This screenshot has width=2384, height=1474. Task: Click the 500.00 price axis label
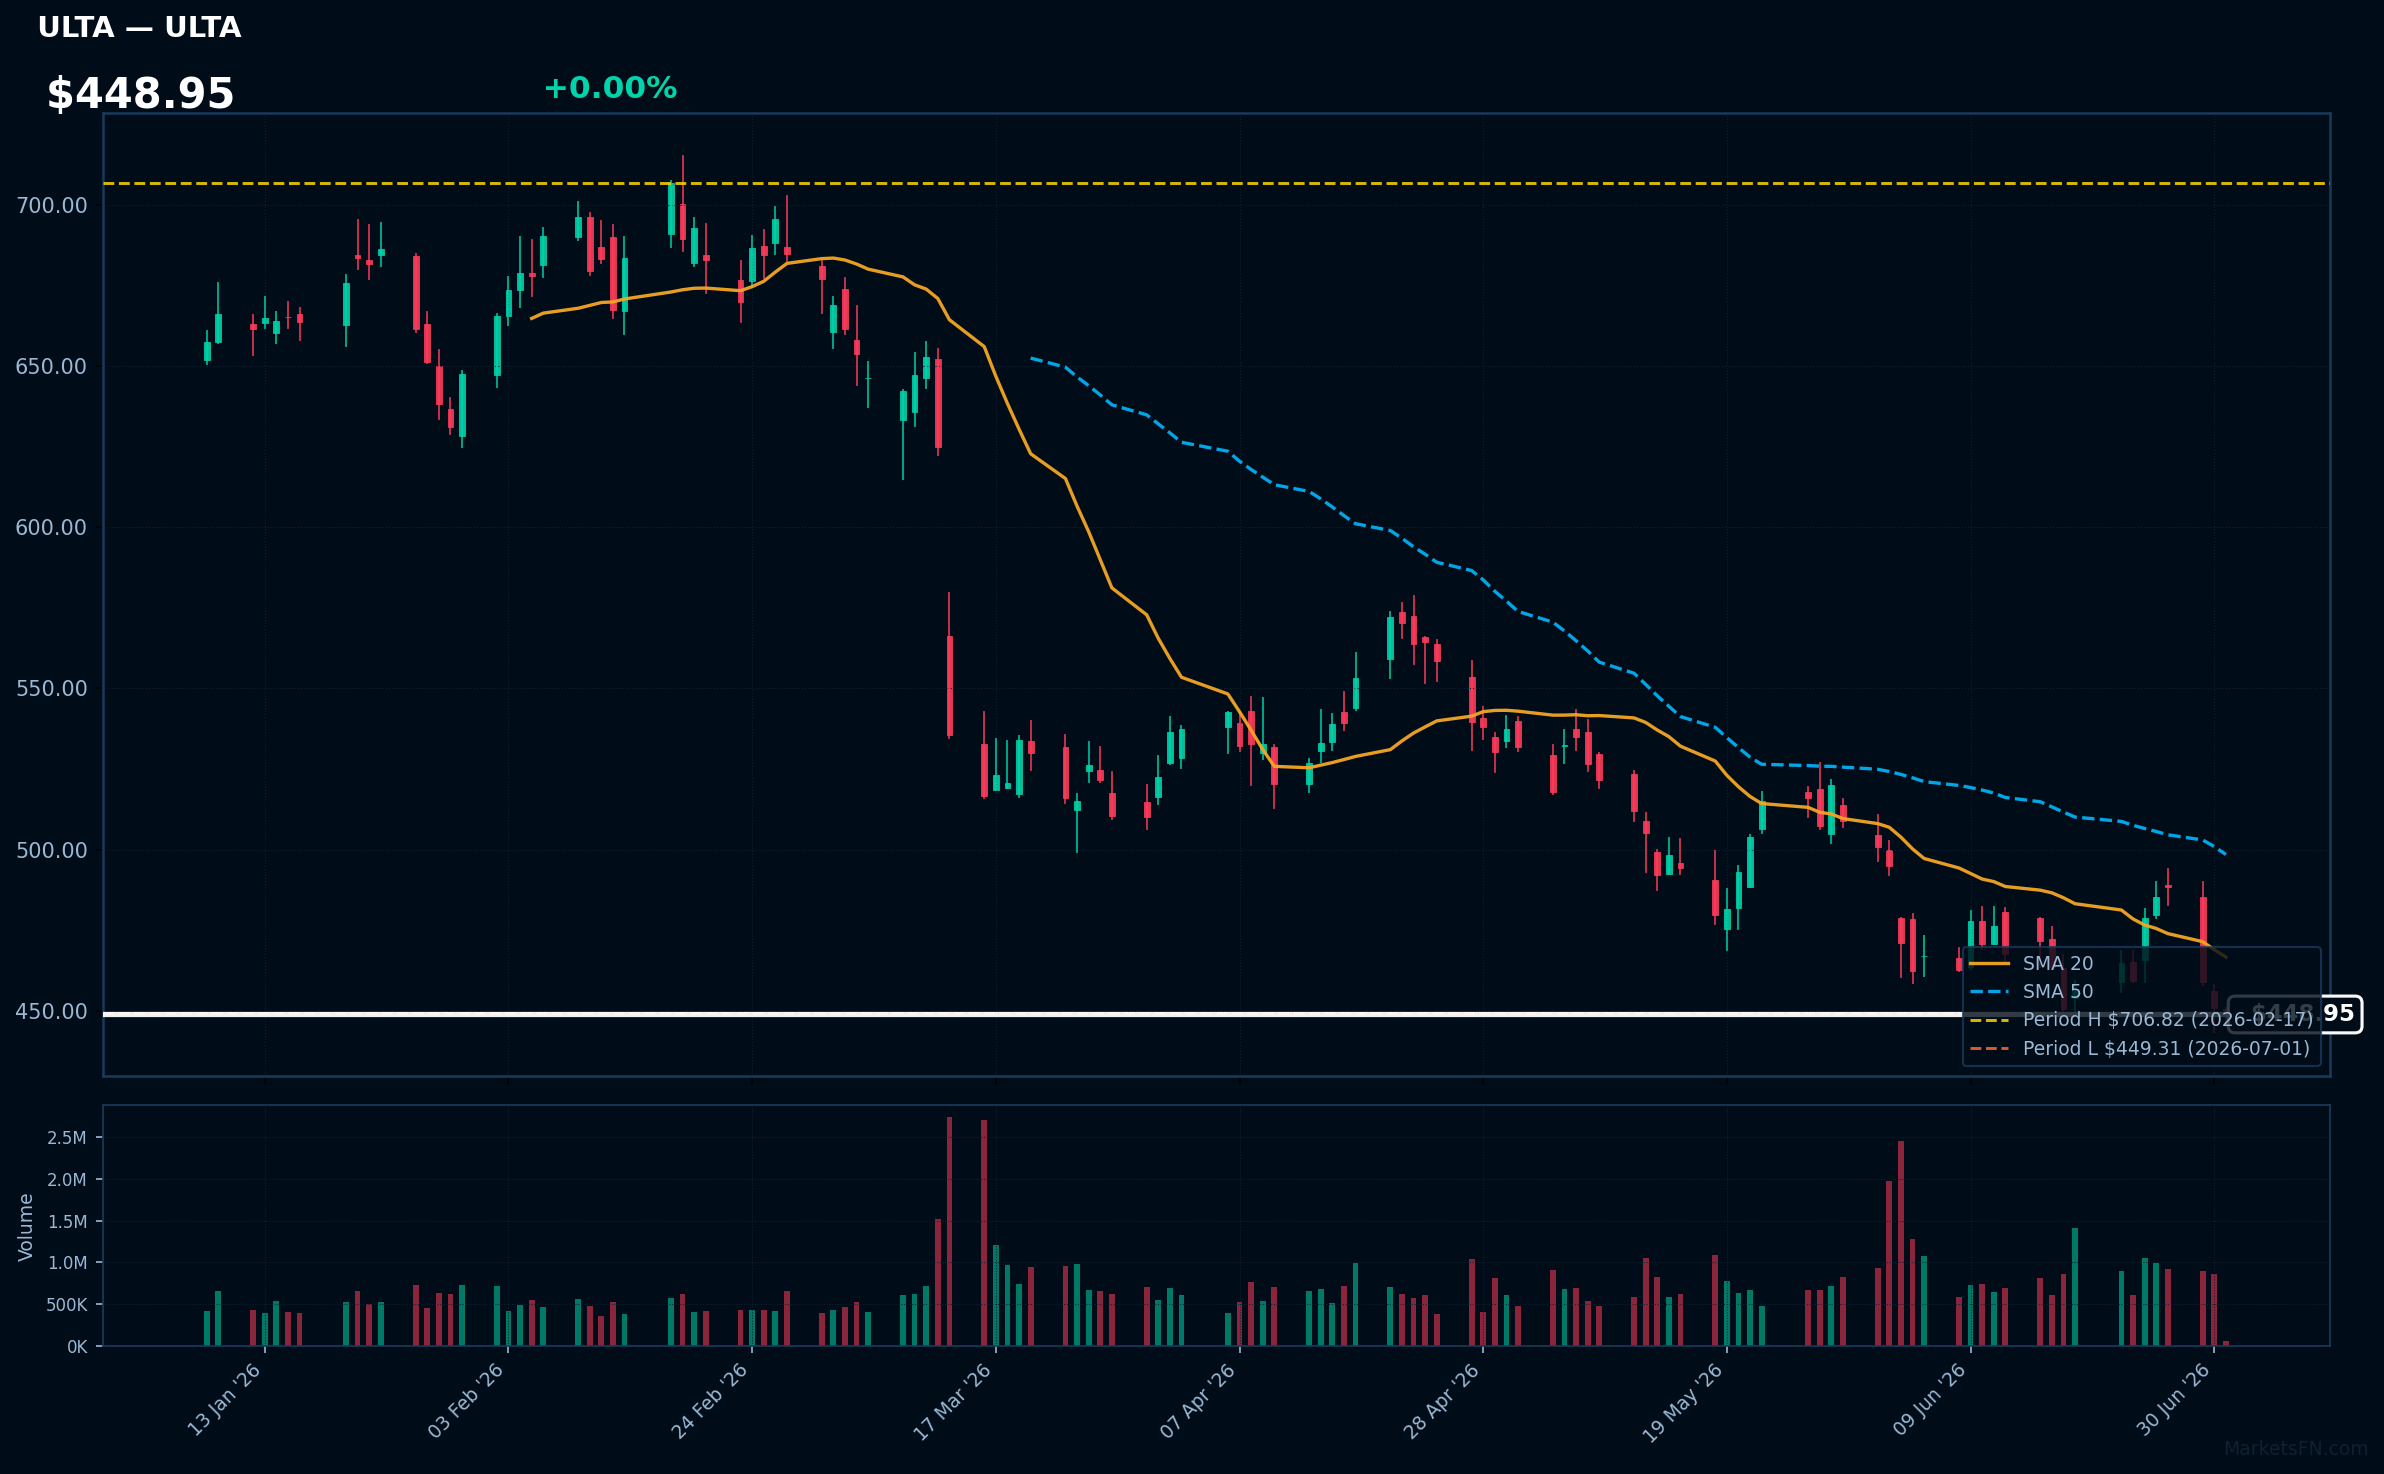point(52,851)
